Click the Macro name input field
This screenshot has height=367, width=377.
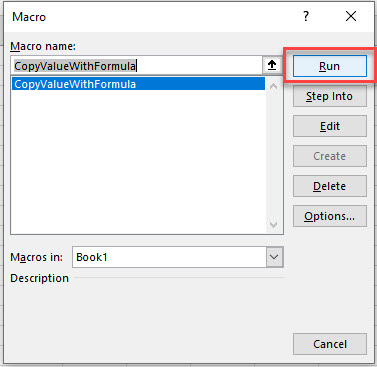coord(137,65)
